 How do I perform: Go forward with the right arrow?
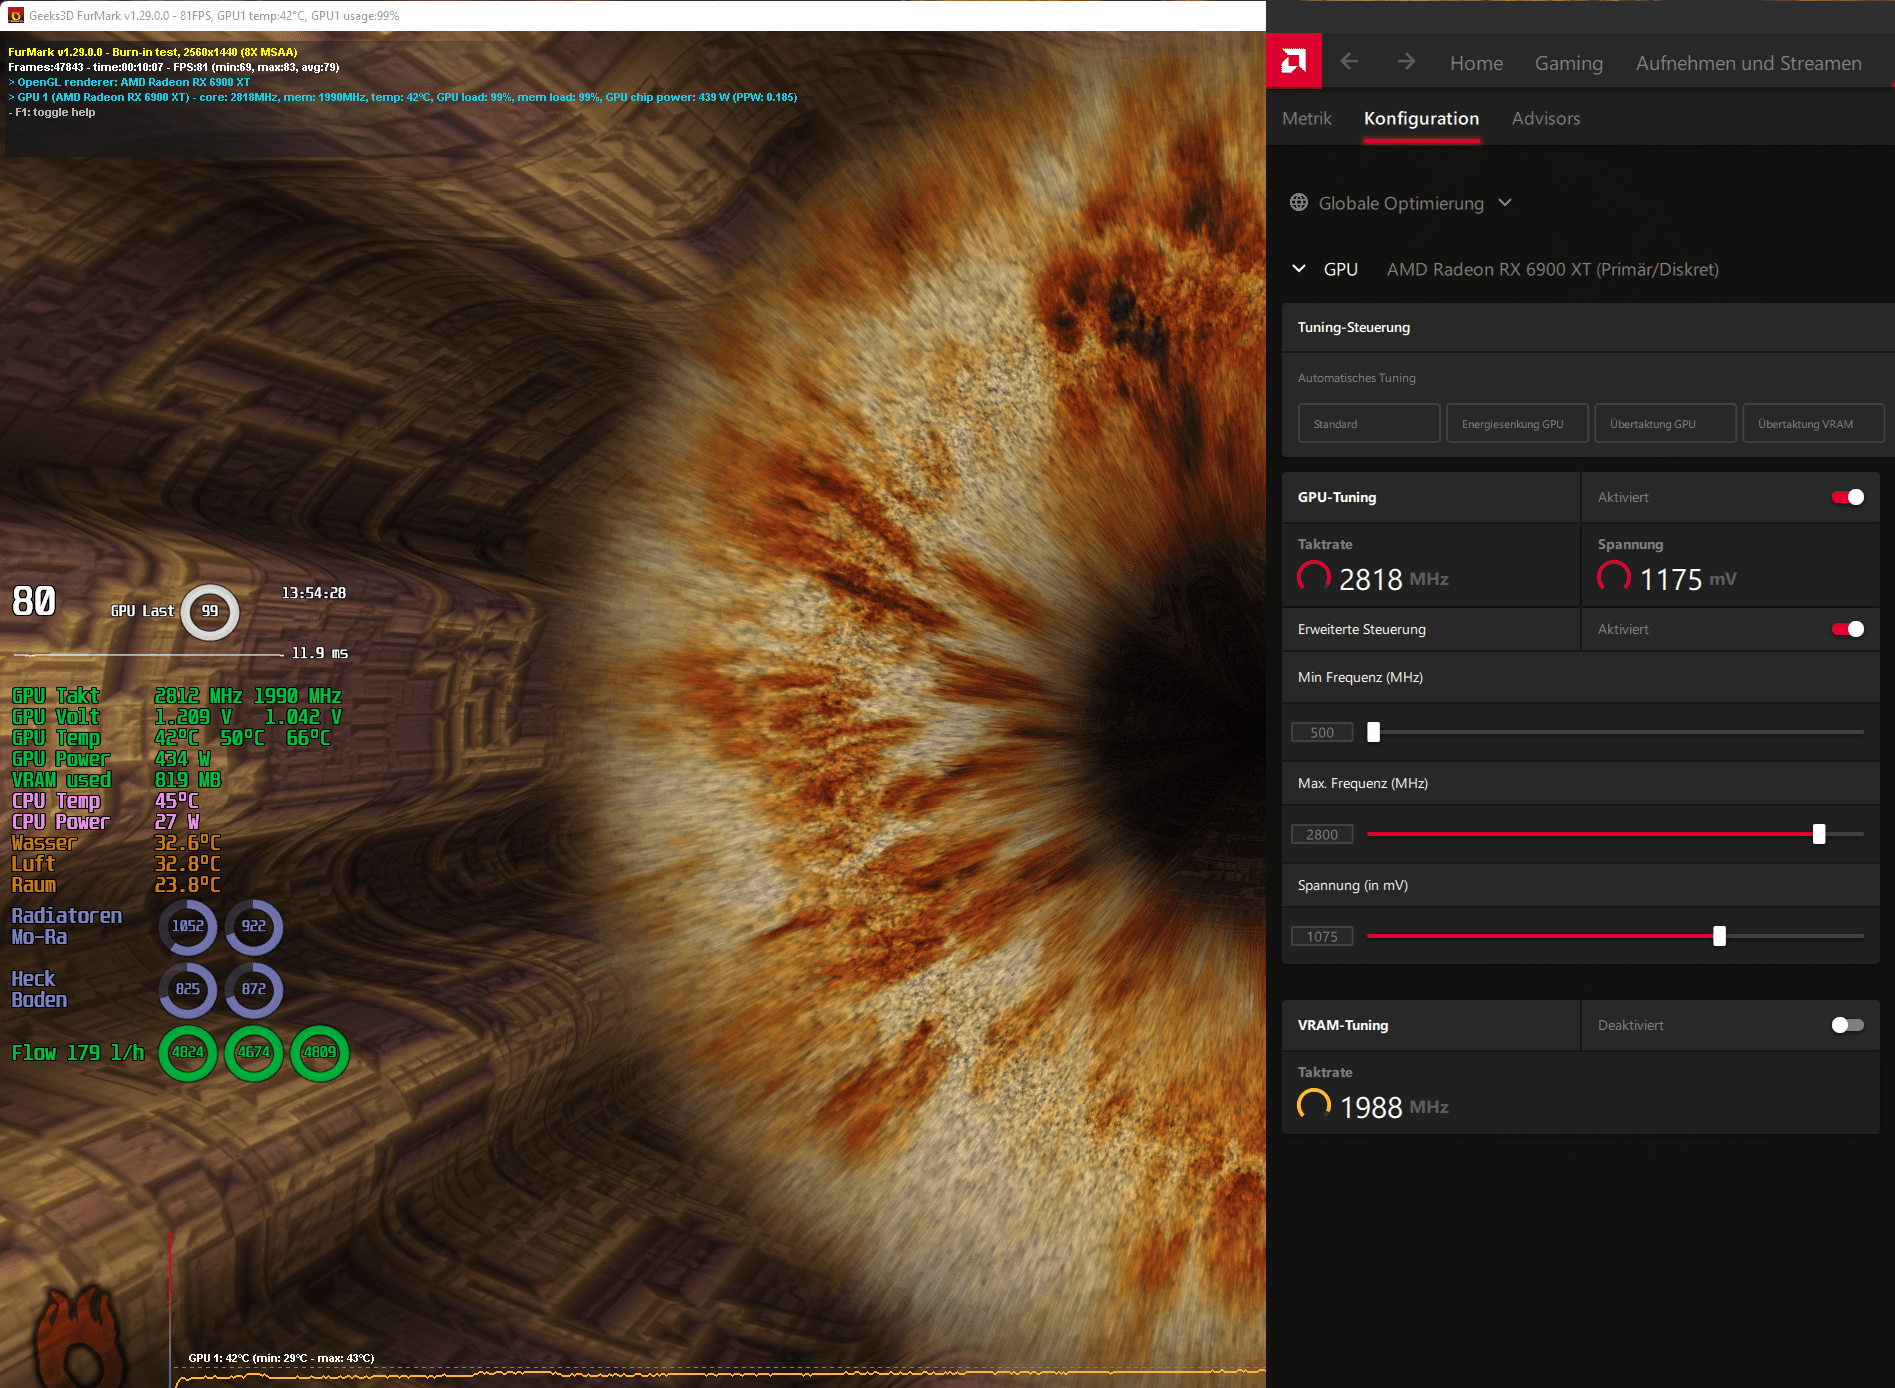click(1406, 62)
